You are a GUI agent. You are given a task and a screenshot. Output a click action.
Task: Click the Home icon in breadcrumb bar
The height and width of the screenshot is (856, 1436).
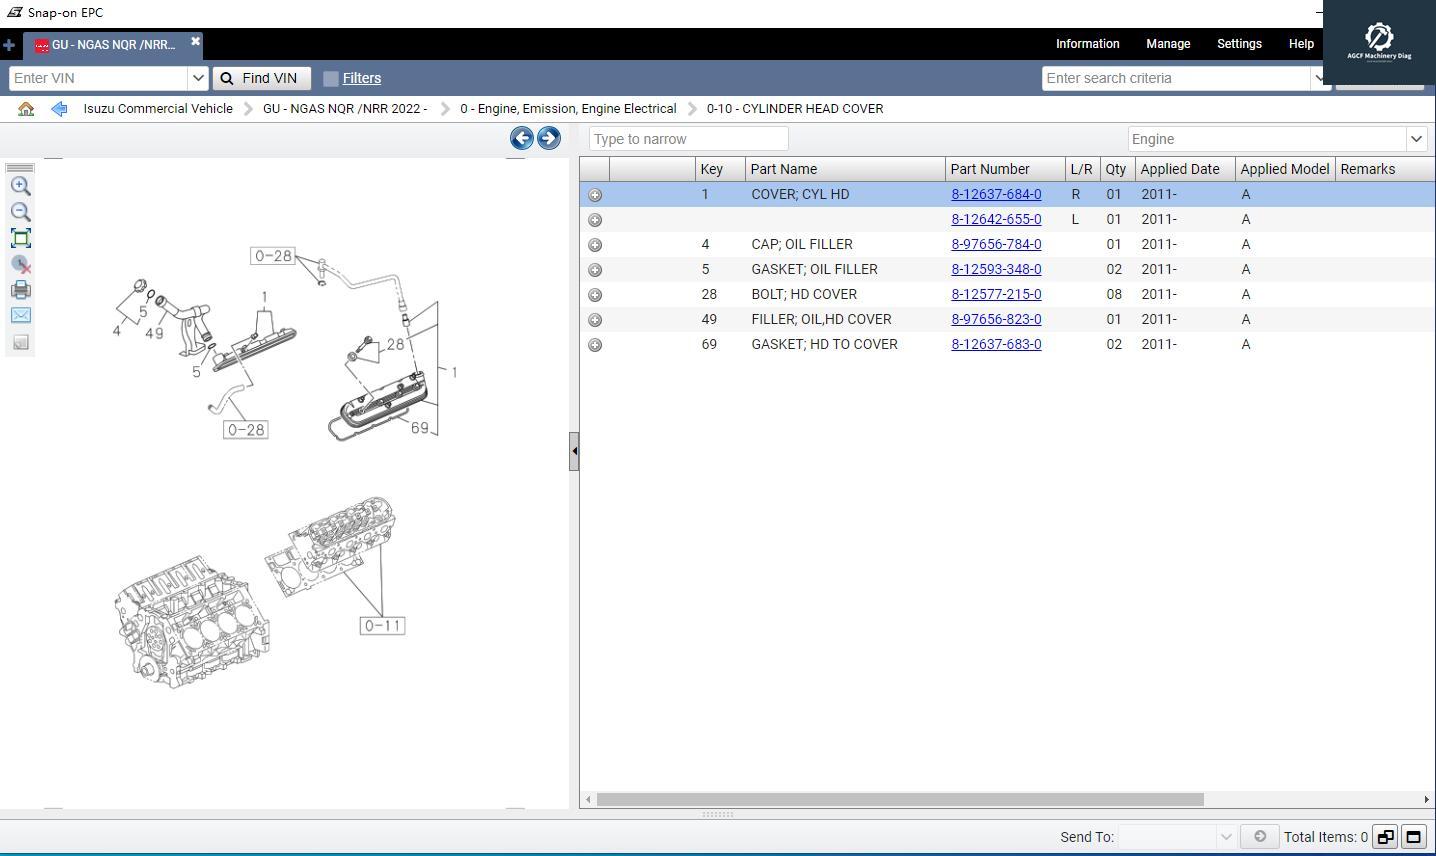[x=26, y=108]
